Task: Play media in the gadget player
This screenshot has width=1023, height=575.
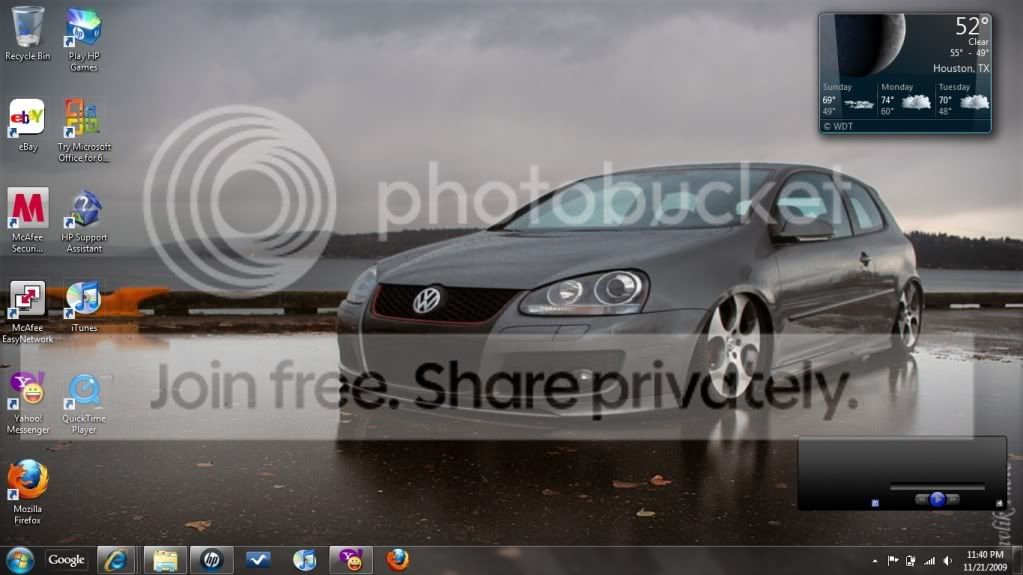Action: [x=938, y=499]
